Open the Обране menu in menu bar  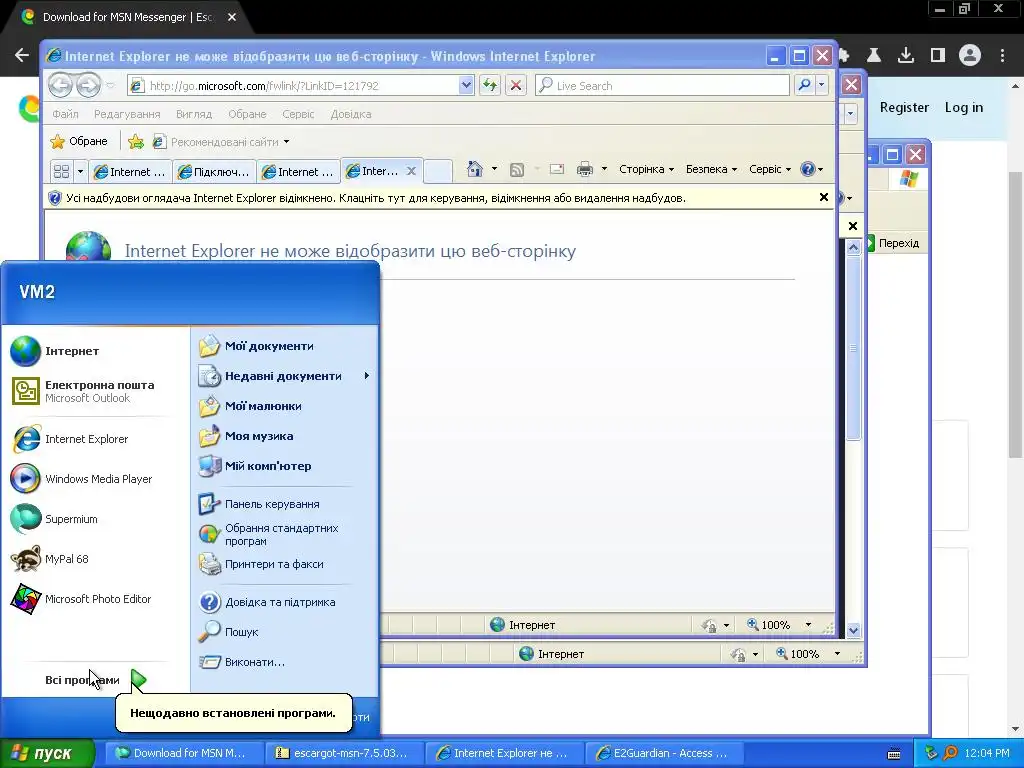pos(247,114)
